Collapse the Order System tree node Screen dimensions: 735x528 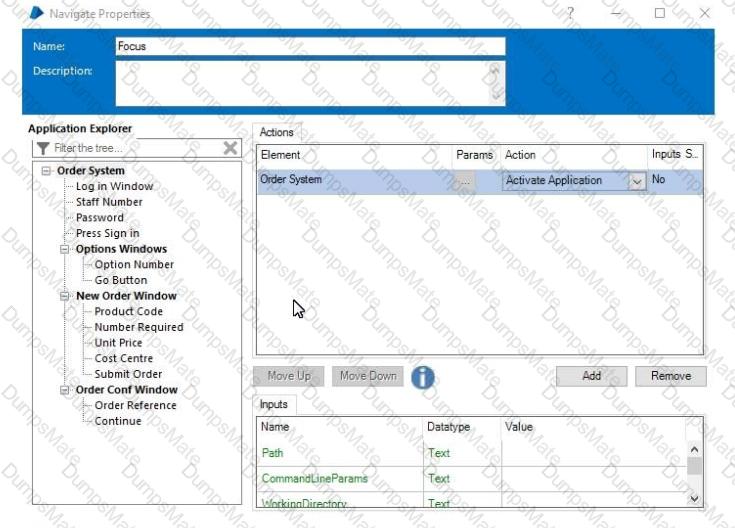[x=46, y=171]
